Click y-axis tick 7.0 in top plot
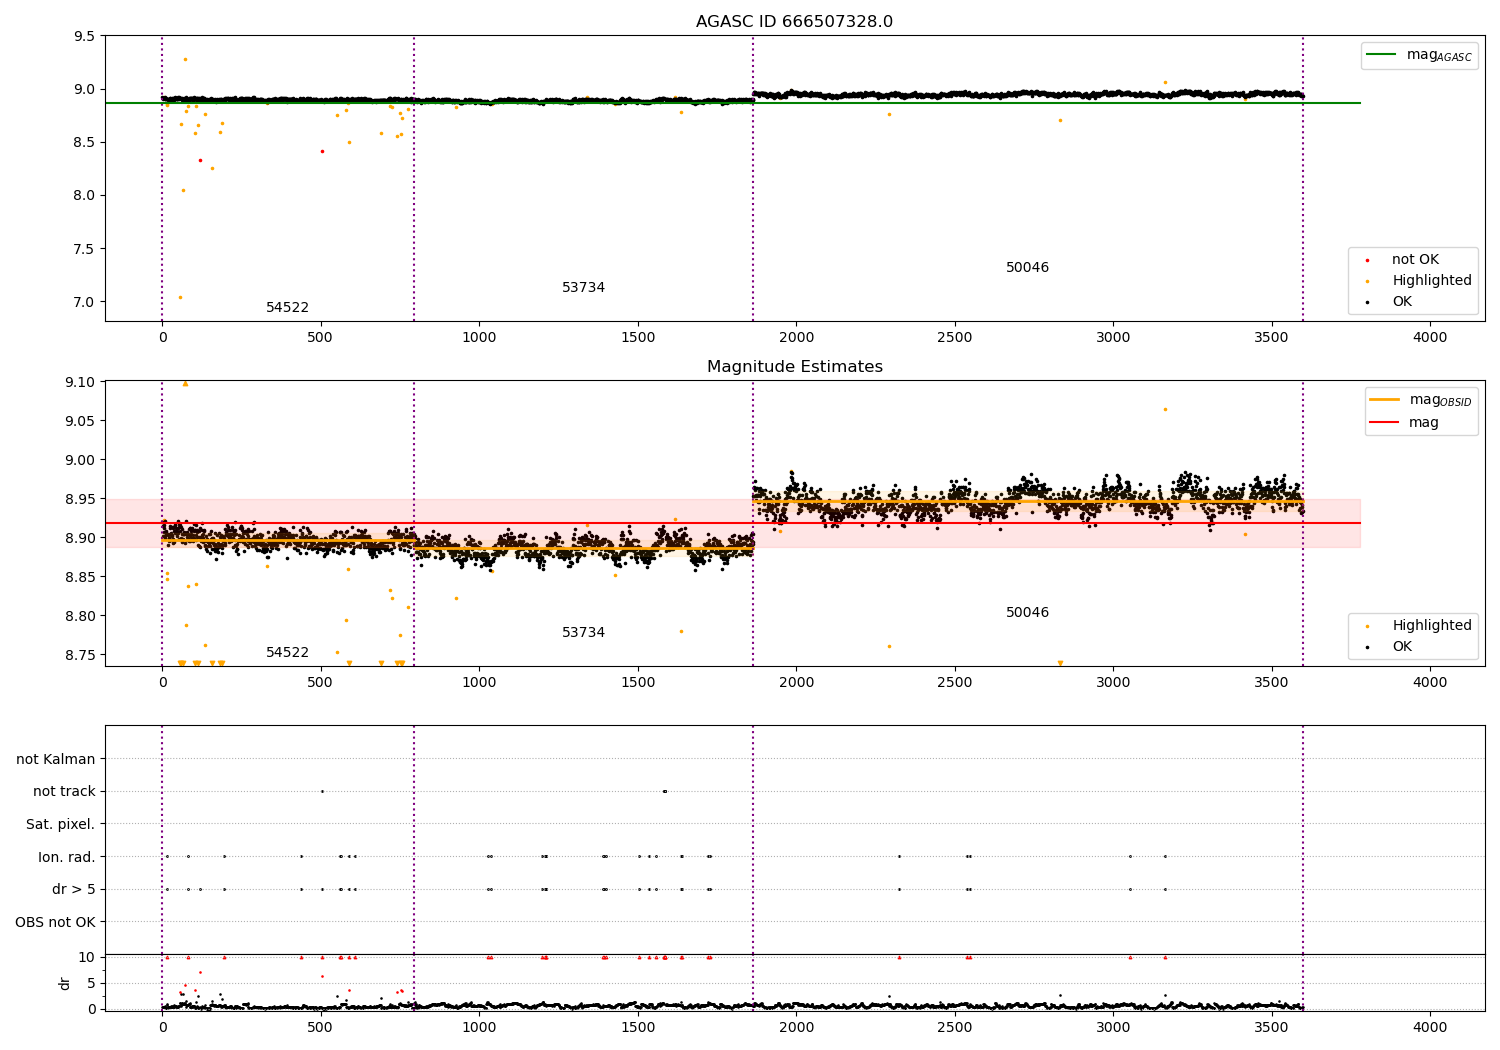The width and height of the screenshot is (1500, 1050). [x=85, y=302]
